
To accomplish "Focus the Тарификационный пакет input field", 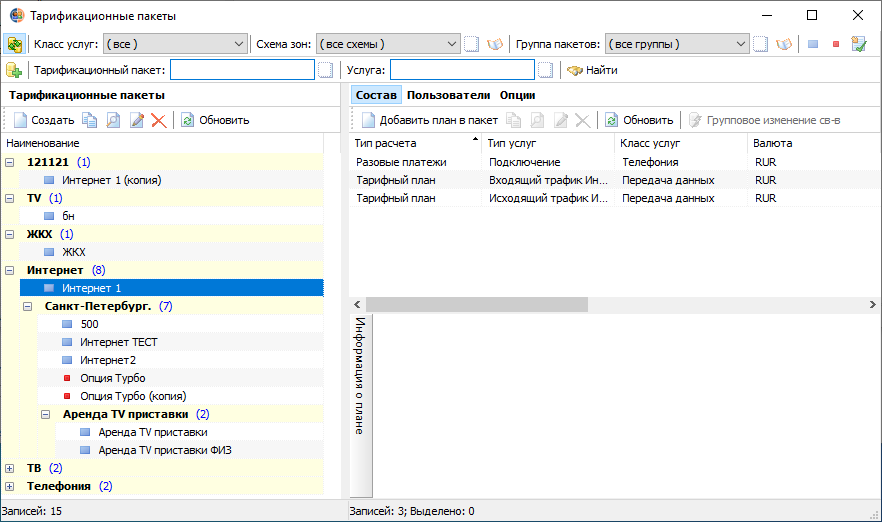I will coord(242,70).
